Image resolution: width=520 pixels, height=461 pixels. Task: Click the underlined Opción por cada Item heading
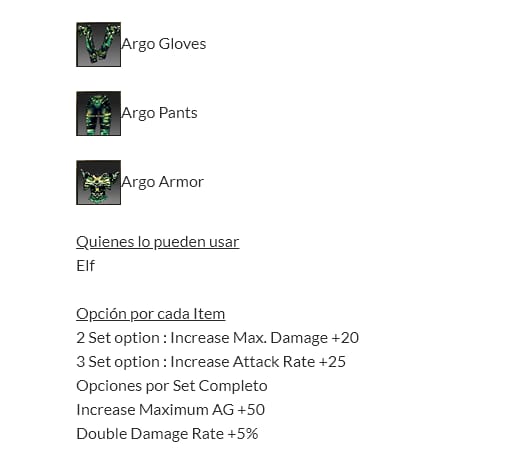pos(151,314)
